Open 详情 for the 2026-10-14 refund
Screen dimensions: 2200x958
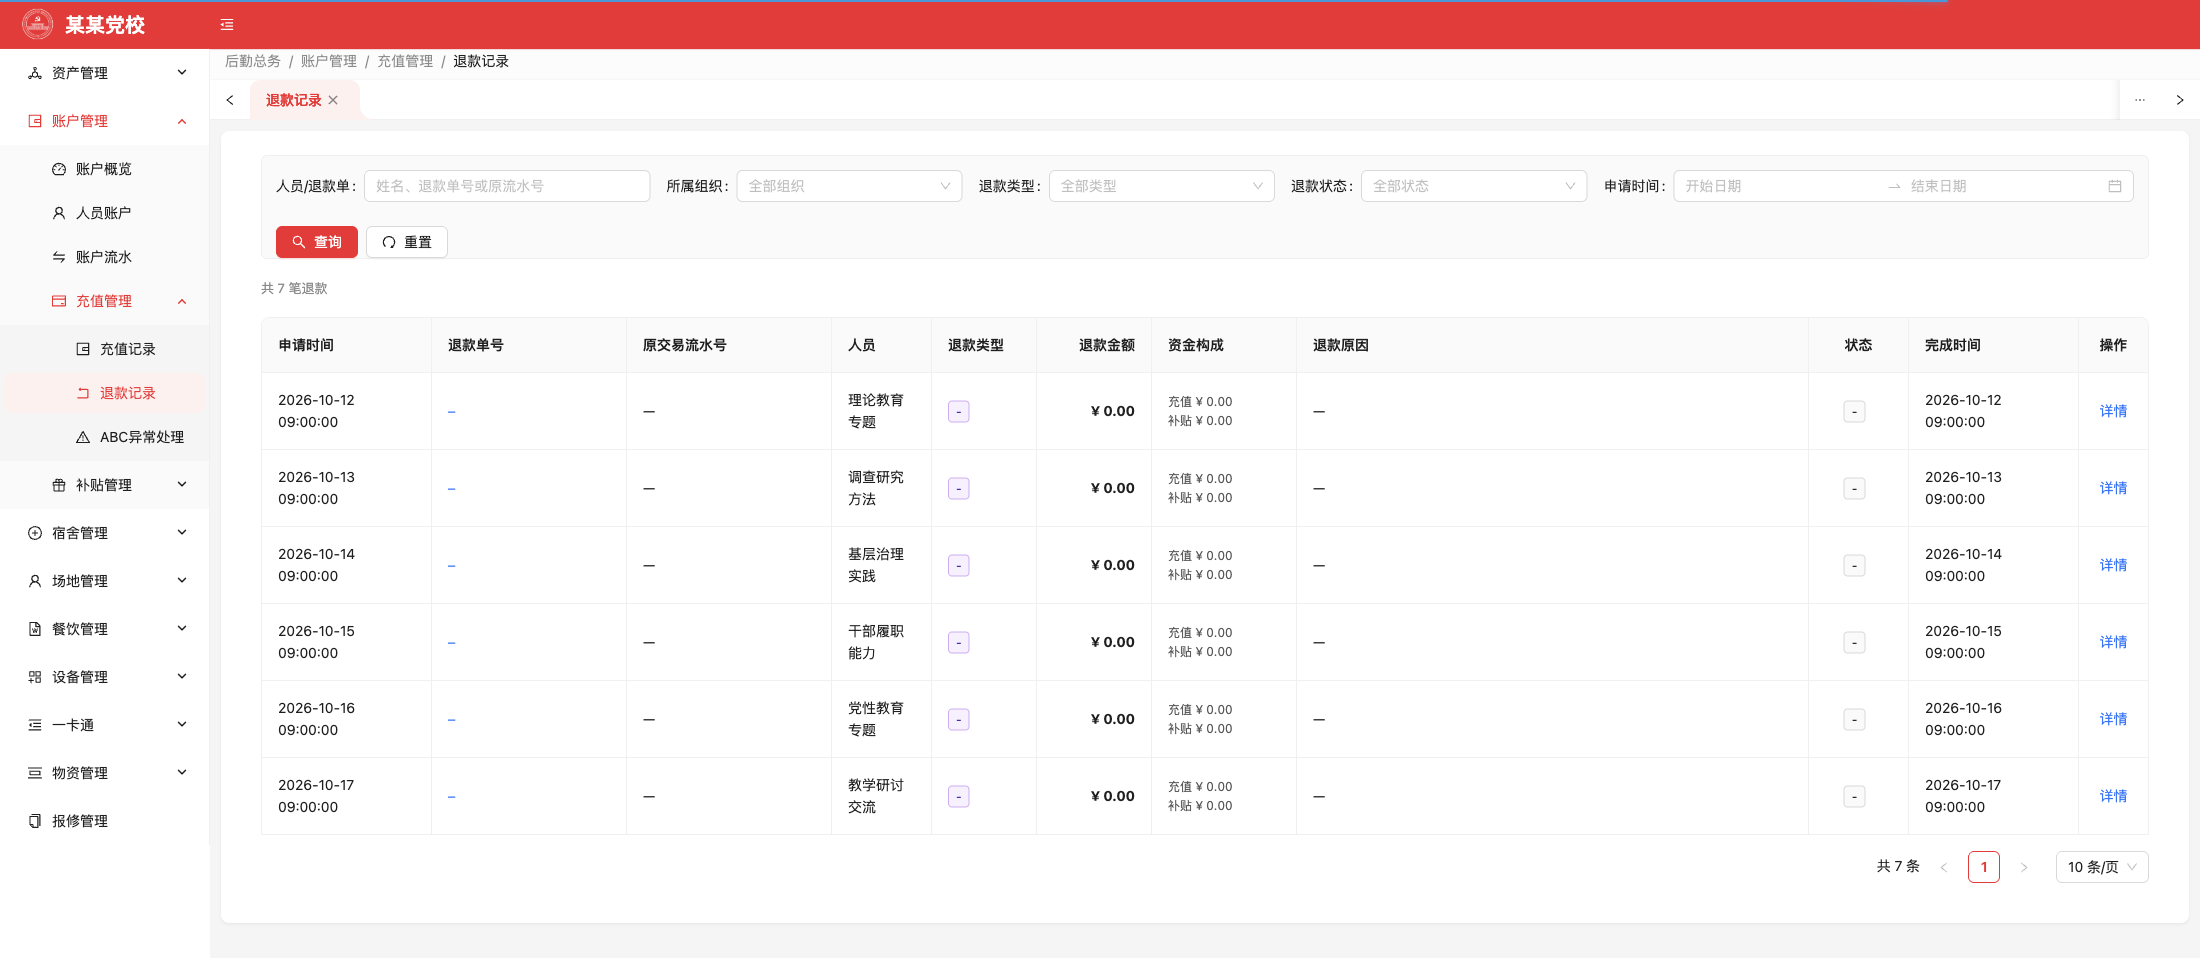(2113, 565)
